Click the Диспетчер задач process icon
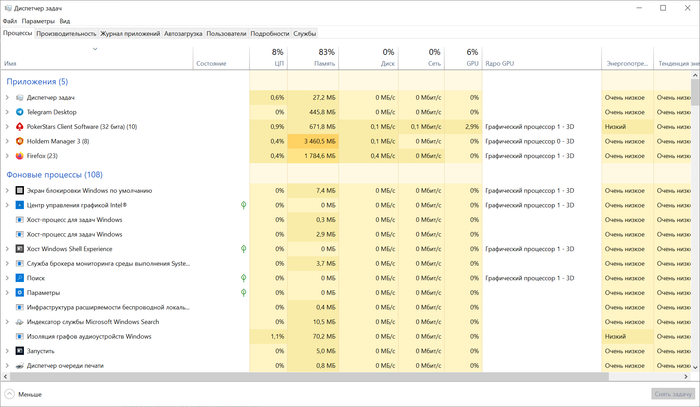Screen dimensions: 700x407 pos(20,97)
